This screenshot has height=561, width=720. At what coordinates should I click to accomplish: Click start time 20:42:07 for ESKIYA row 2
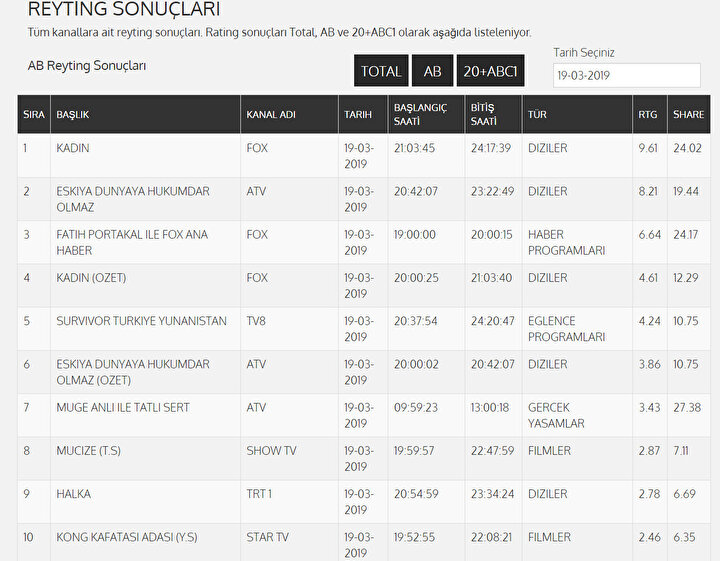[x=416, y=191]
